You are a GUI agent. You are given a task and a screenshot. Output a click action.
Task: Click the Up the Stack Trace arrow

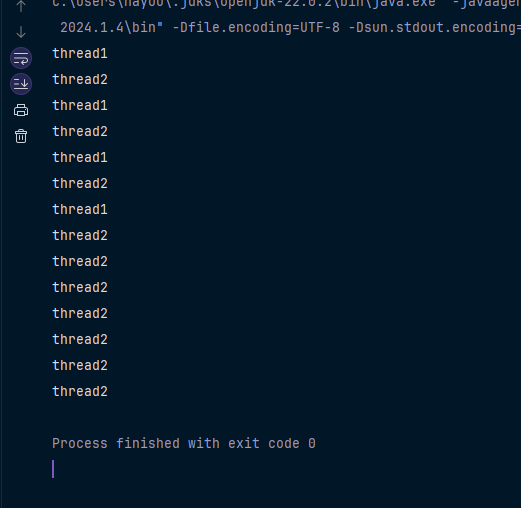pyautogui.click(x=21, y=6)
